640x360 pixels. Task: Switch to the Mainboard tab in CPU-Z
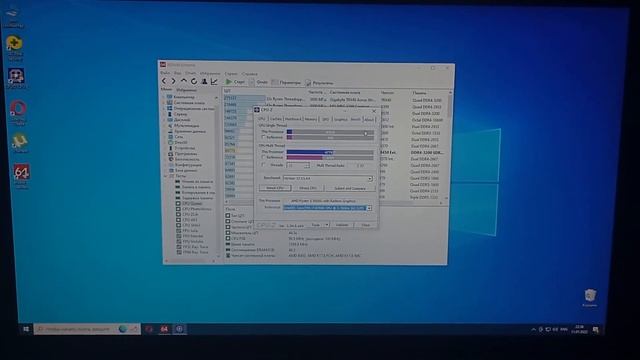click(293, 119)
